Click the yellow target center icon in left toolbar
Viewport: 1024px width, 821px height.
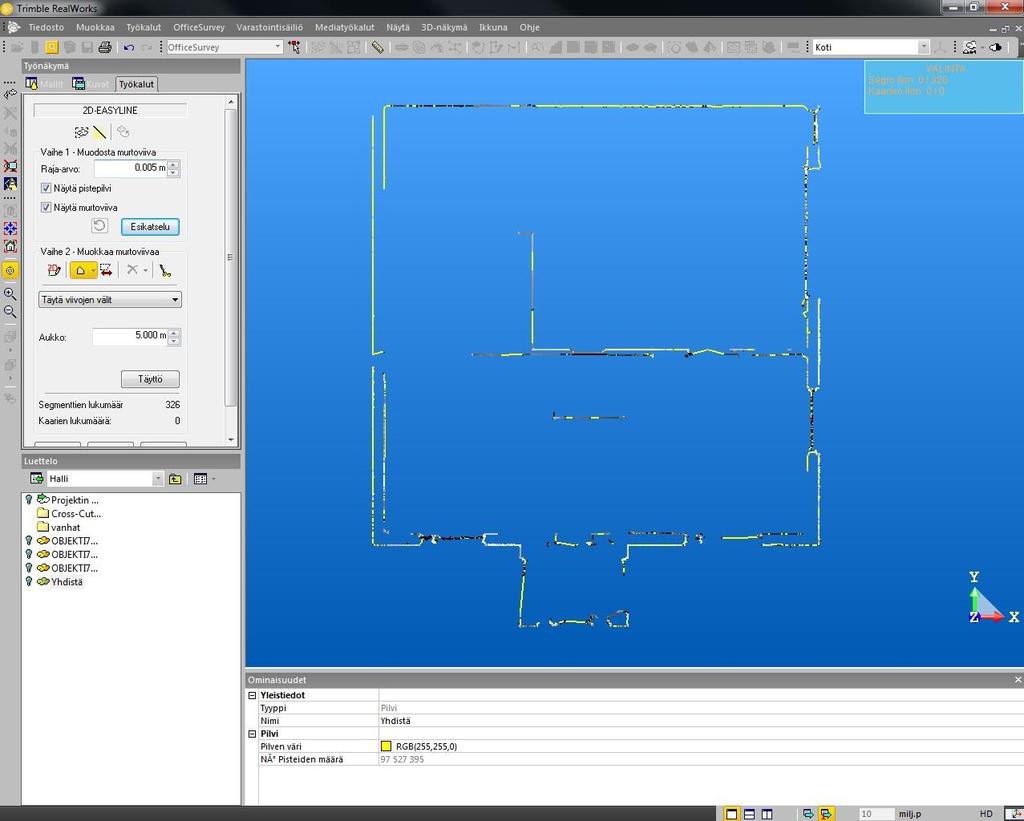pos(10,270)
